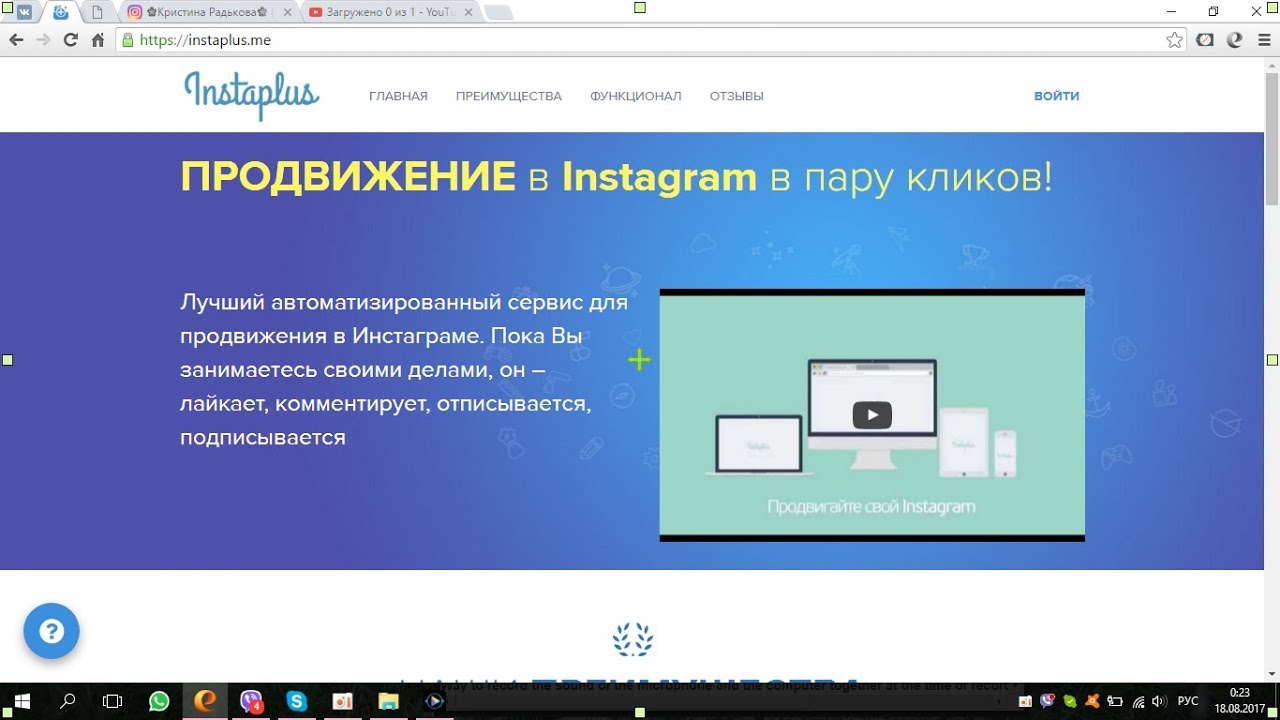Click the Instaplus logo
This screenshot has width=1280, height=720.
[x=252, y=95]
